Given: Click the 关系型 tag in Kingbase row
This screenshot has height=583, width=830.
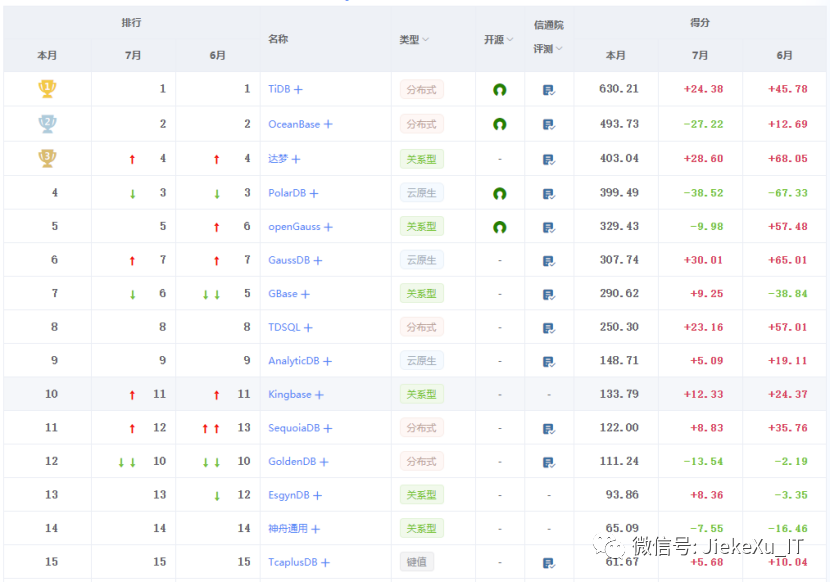Looking at the screenshot, I should point(421,394).
